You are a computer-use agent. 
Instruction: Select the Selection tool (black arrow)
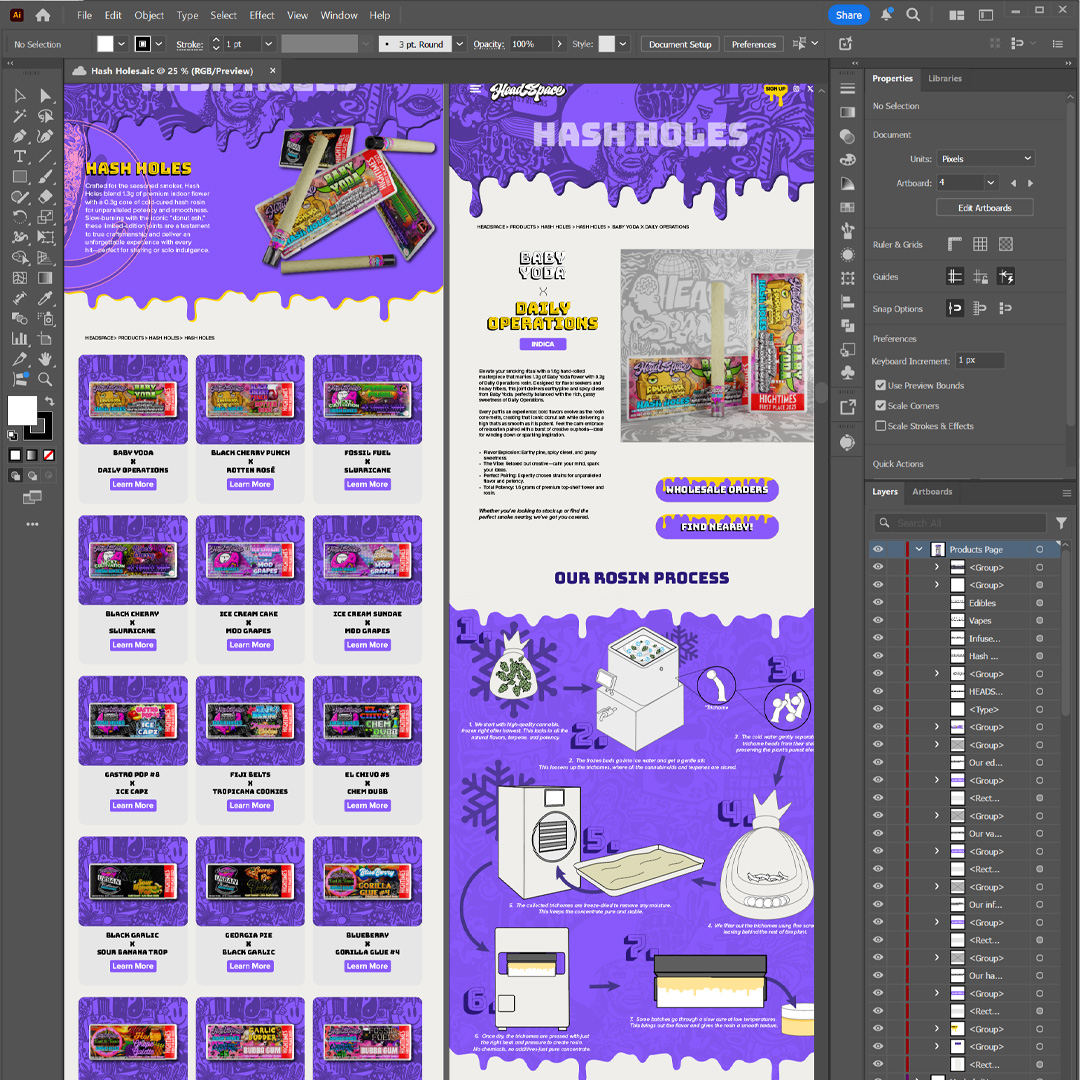point(20,96)
